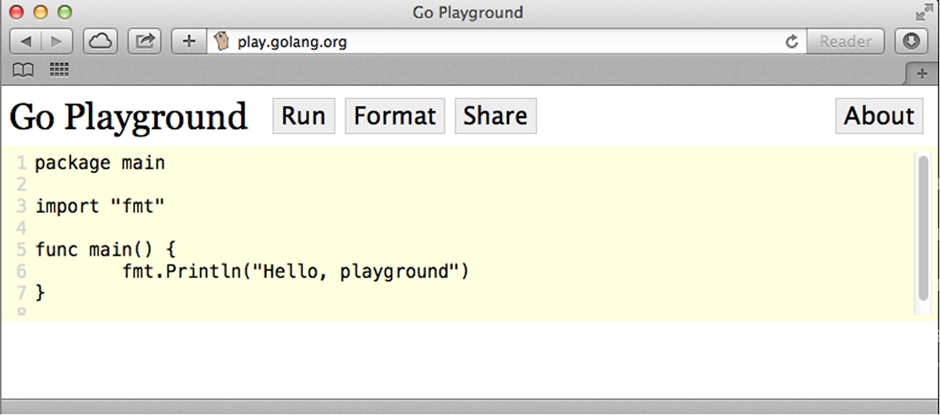Reload the page with the refresh icon

coord(792,42)
